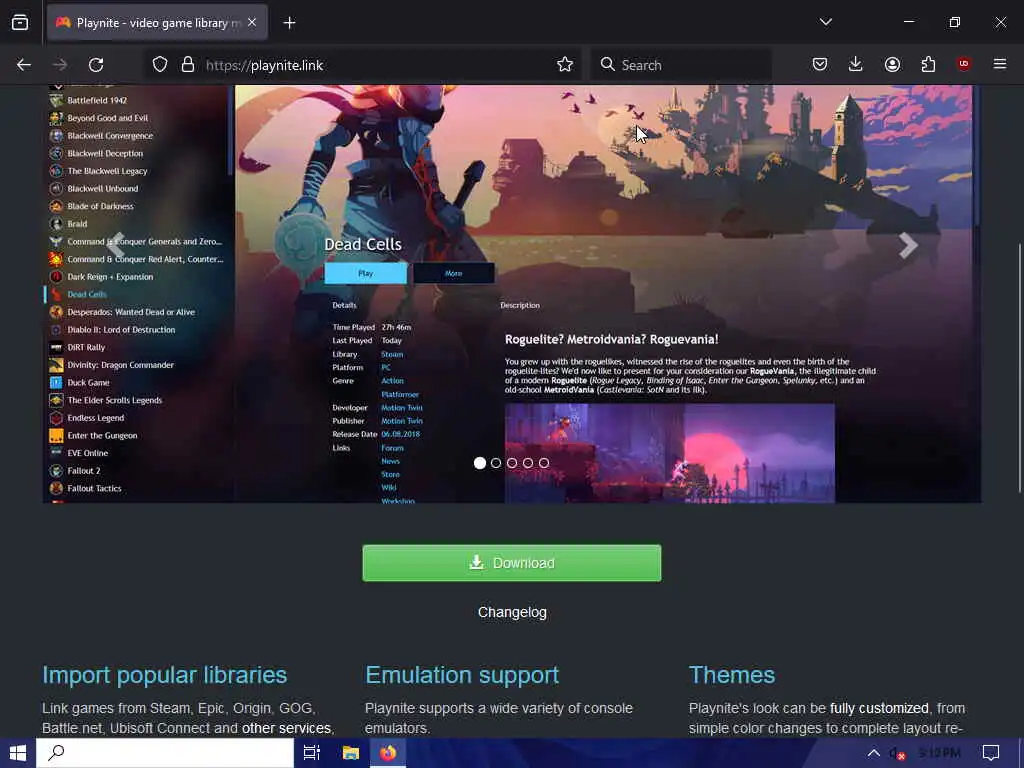Open File Explorer from the taskbar
Screen dimensions: 1024x768
point(351,753)
